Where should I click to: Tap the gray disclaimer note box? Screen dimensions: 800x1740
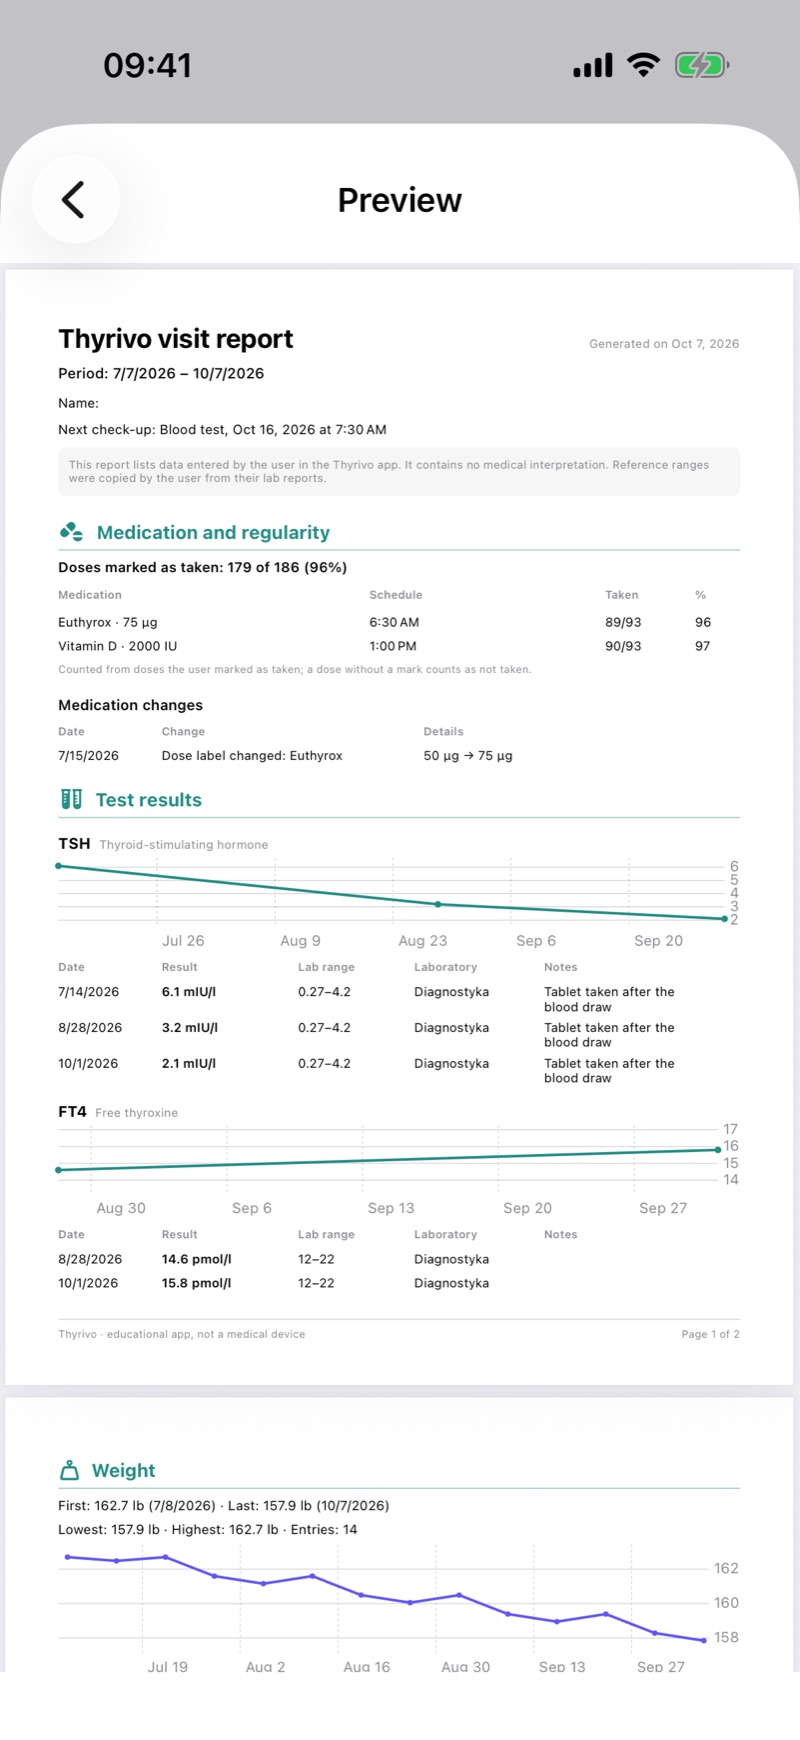click(399, 471)
